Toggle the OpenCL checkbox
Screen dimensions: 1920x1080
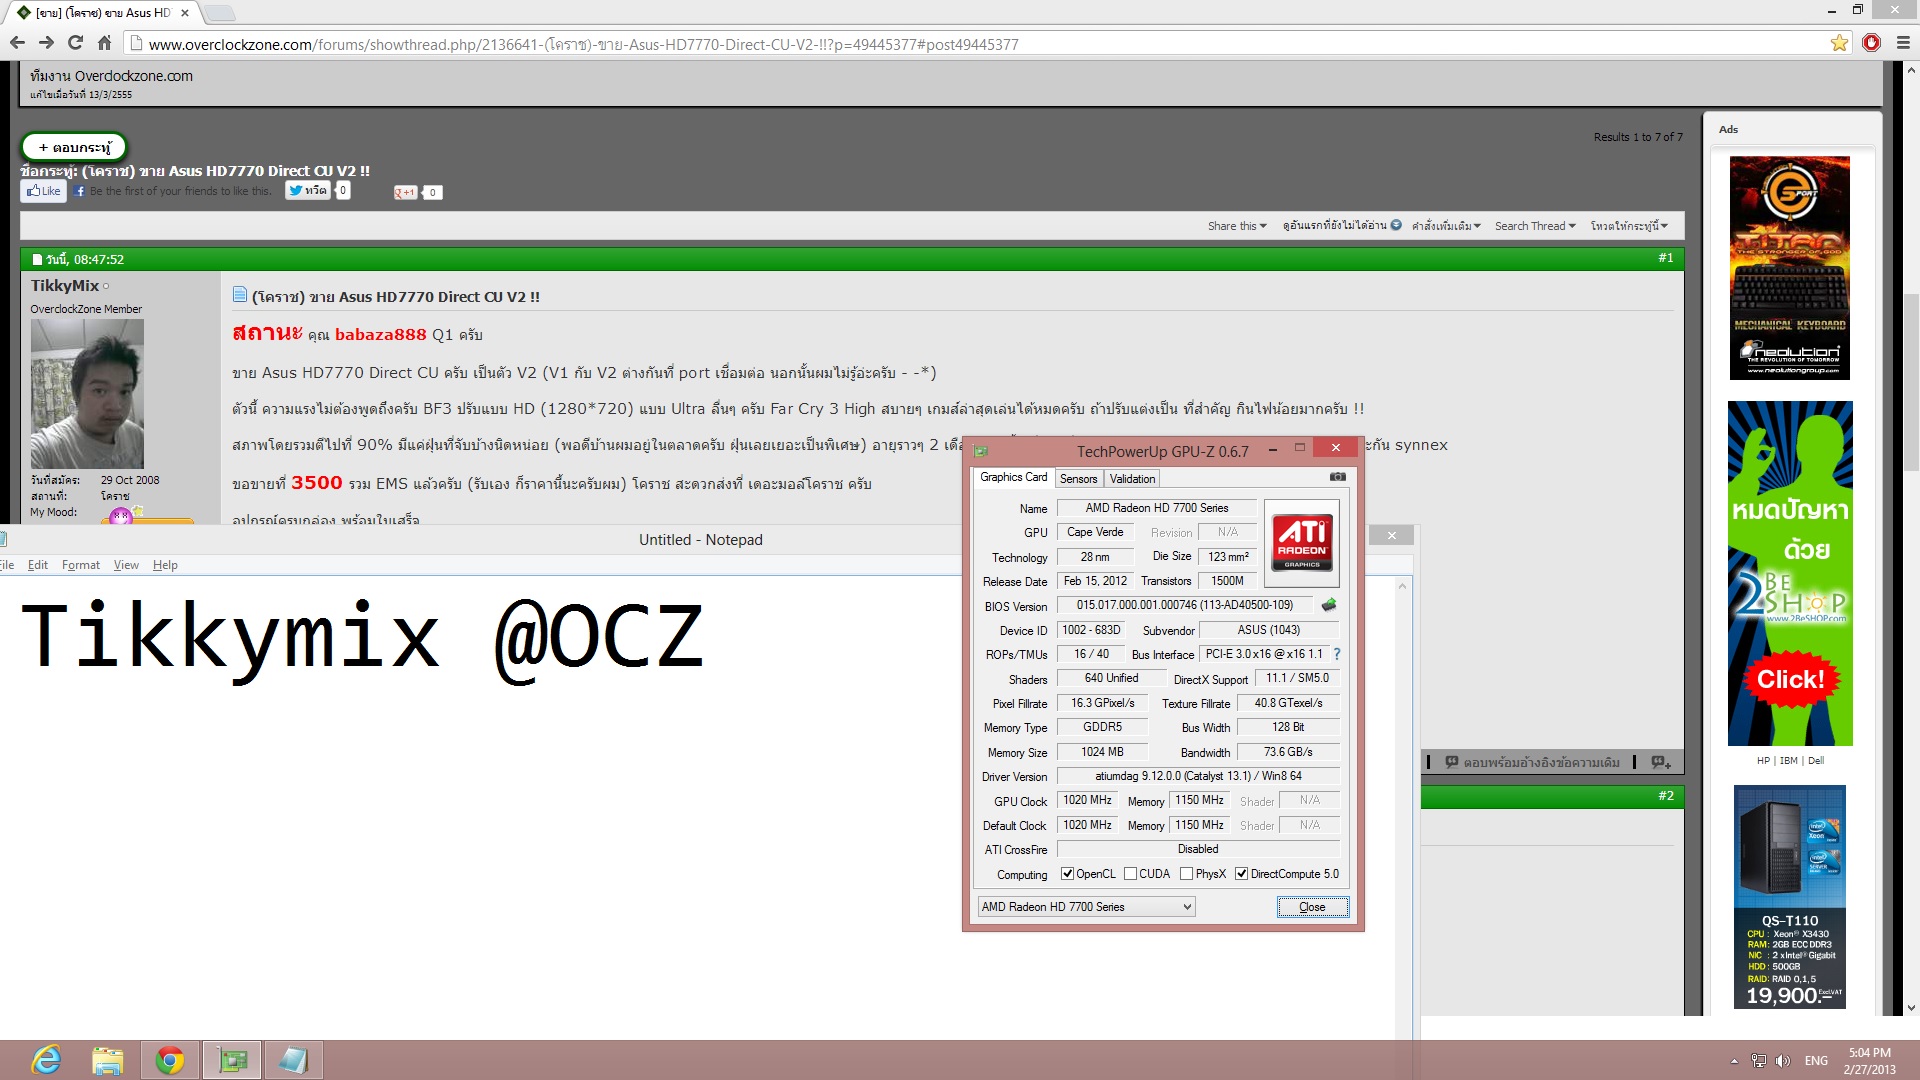tap(1067, 874)
